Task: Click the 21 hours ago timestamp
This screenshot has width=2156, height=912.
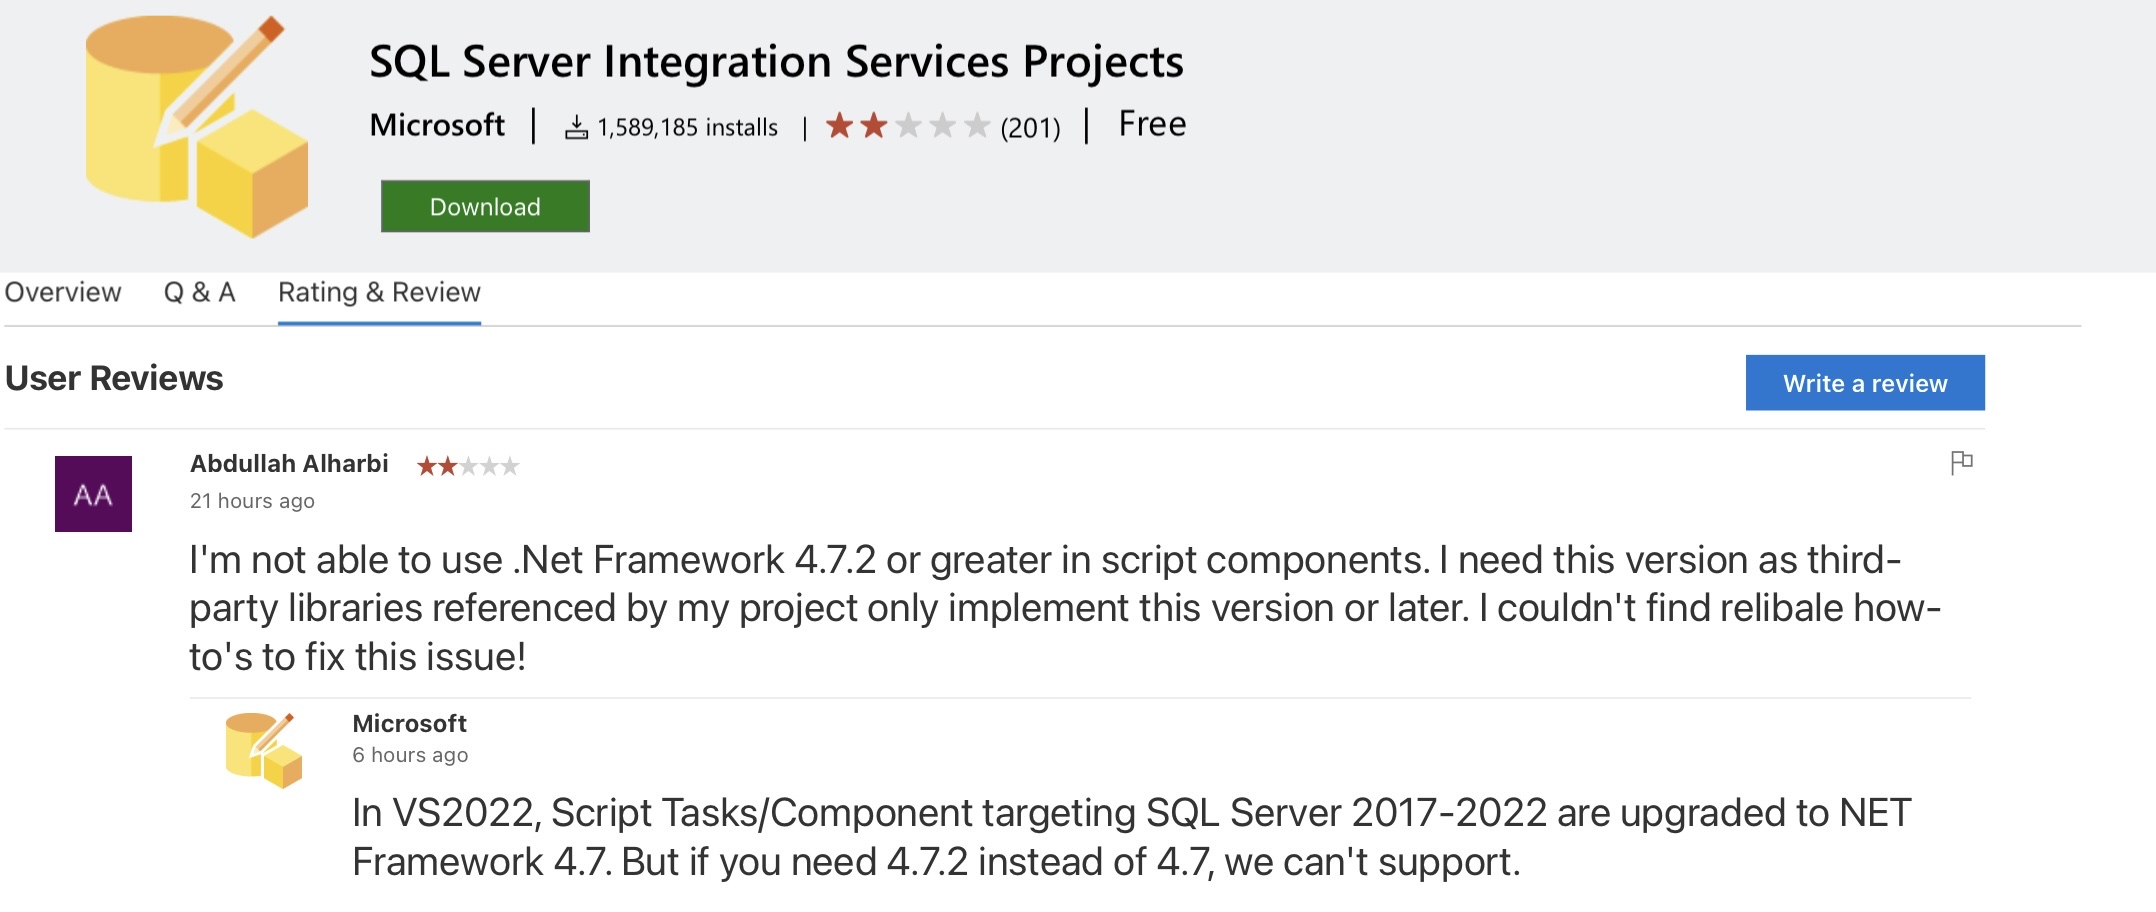Action: pyautogui.click(x=251, y=500)
